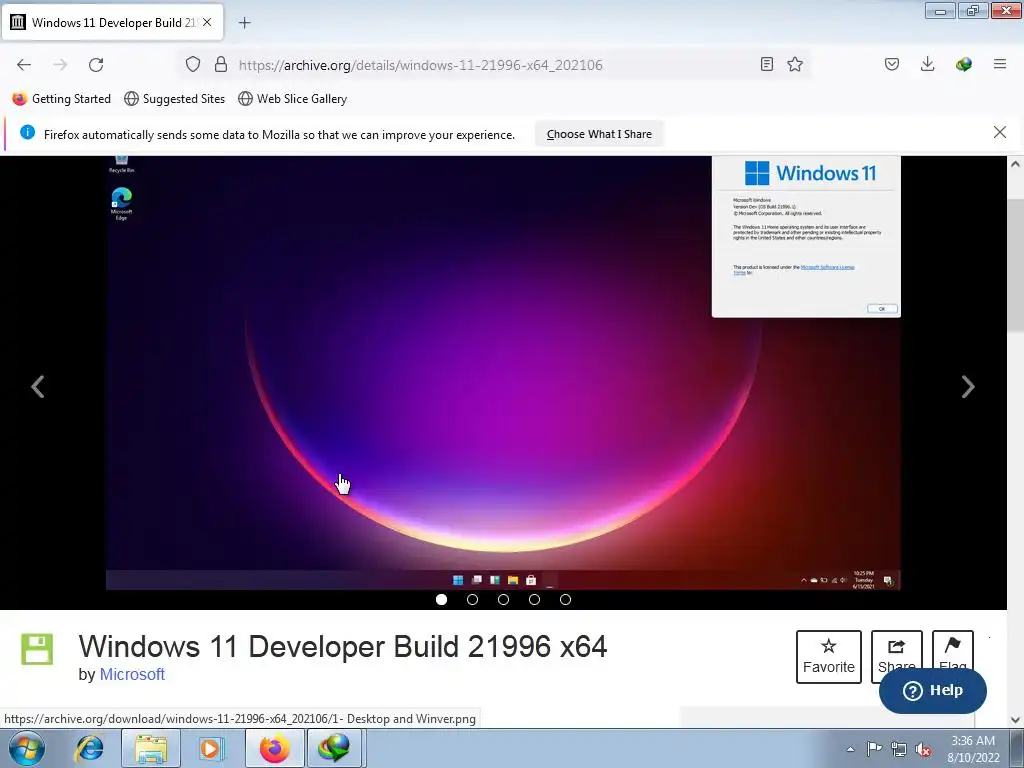Switch to Firefox taskbar button
Image resolution: width=1024 pixels, height=768 pixels.
tap(274, 748)
